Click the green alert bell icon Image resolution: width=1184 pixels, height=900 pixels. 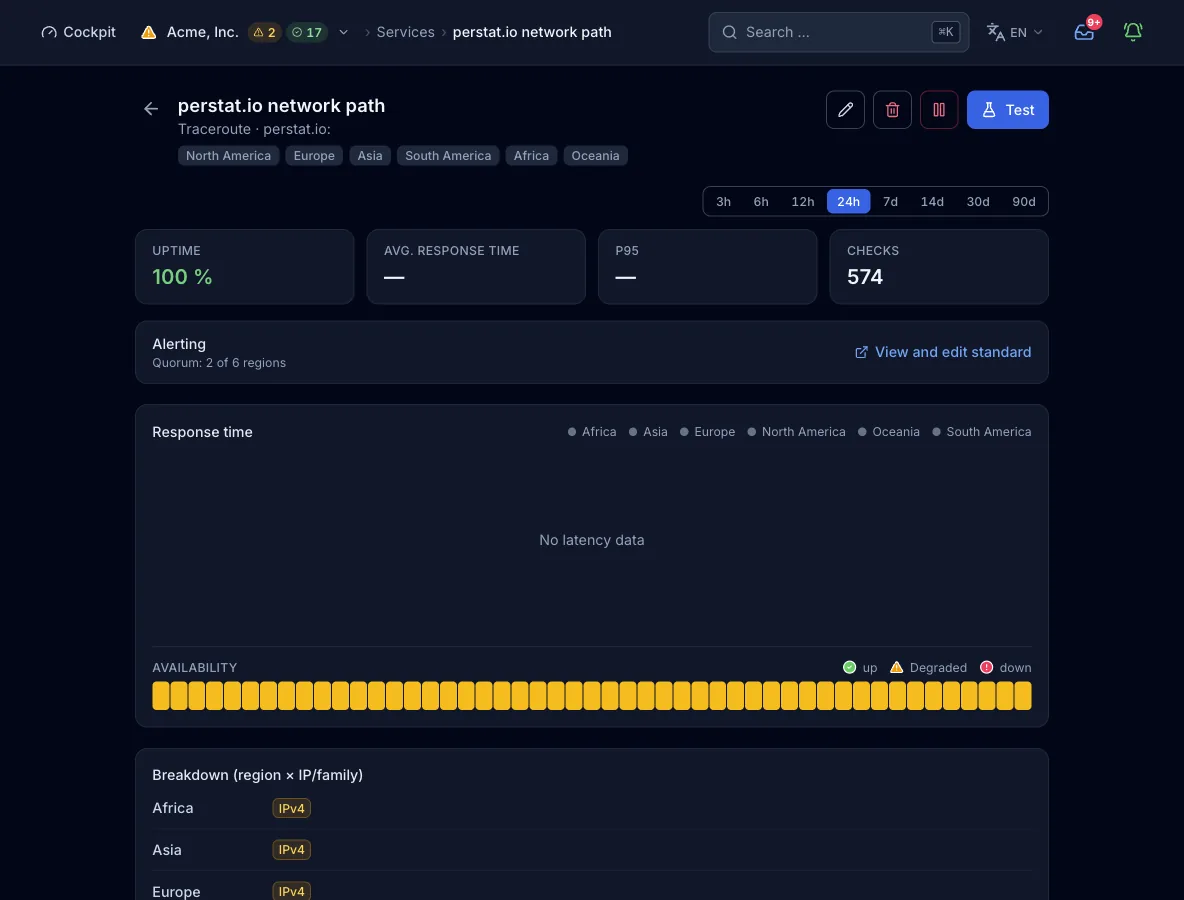(x=1133, y=32)
